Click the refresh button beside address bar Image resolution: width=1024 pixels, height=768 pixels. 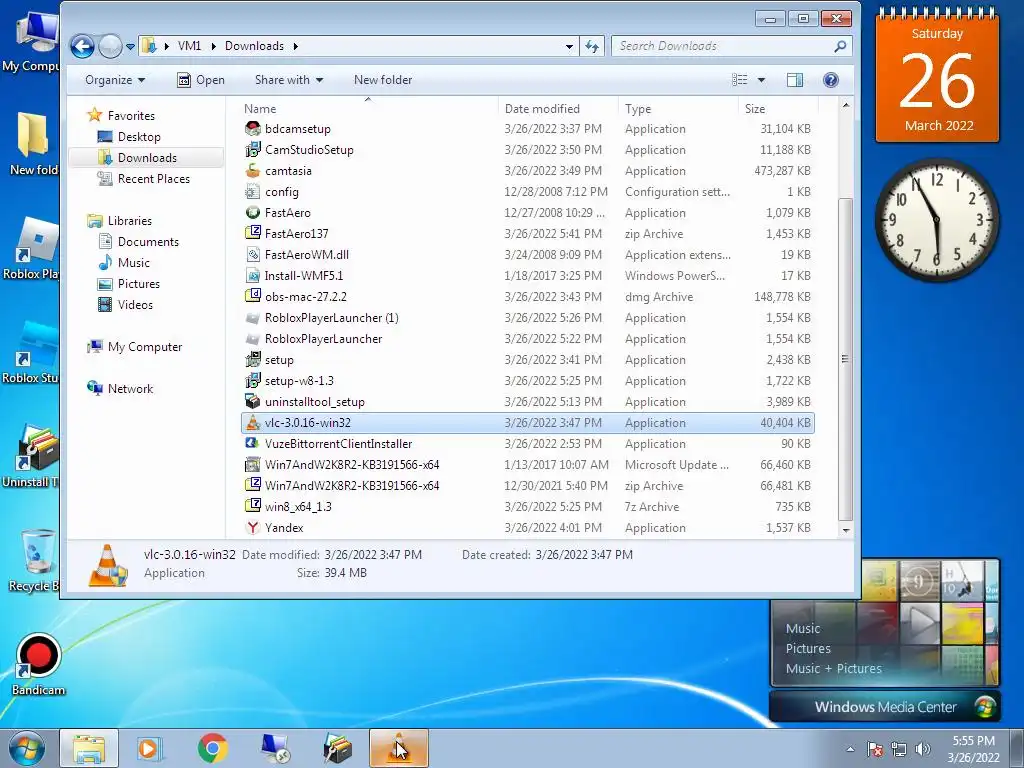(592, 46)
